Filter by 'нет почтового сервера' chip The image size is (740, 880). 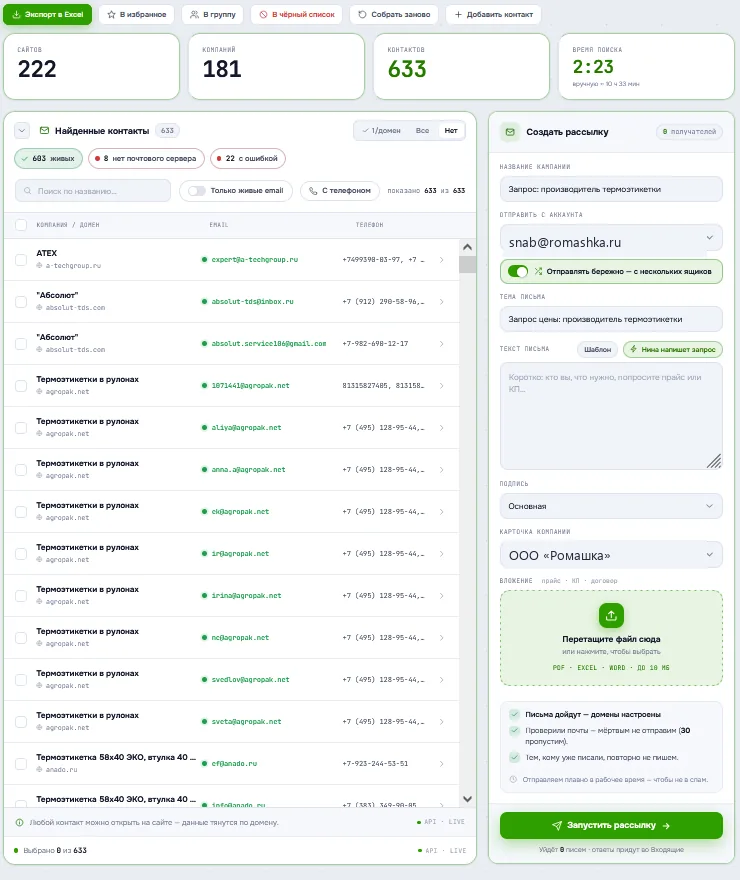point(146,158)
